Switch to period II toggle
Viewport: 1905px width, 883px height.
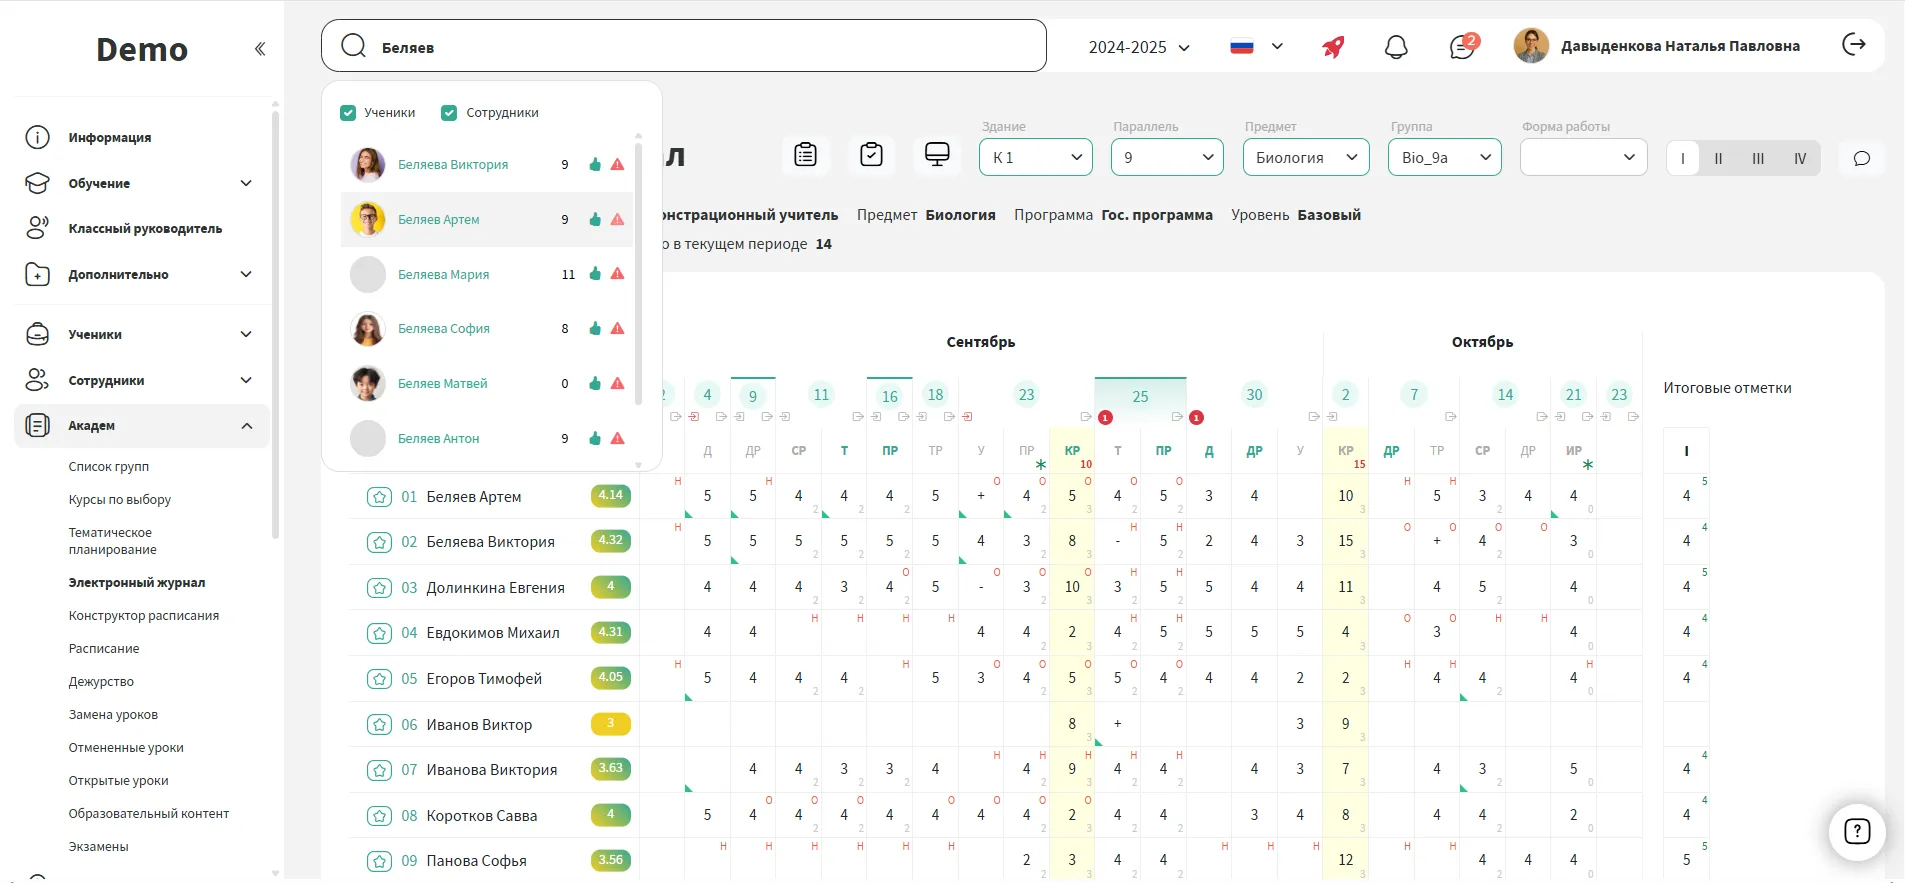pos(1718,158)
